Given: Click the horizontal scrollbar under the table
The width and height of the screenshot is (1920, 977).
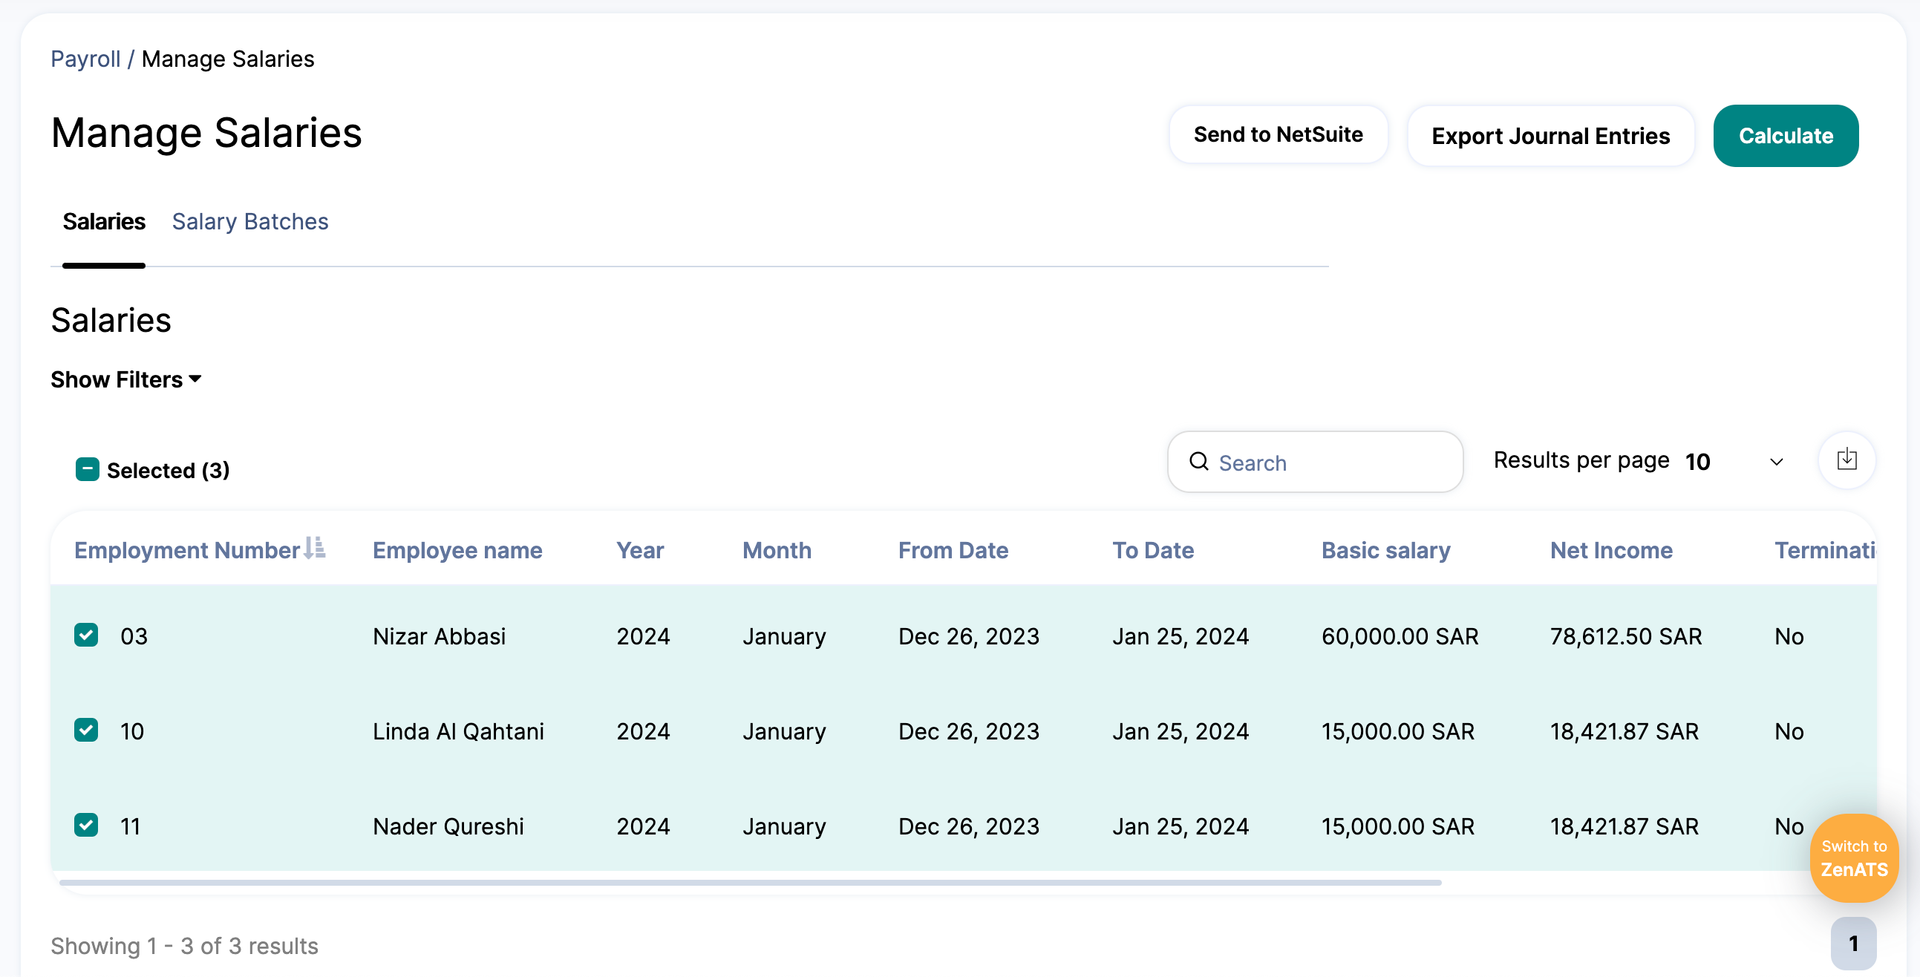Looking at the screenshot, I should pos(750,883).
